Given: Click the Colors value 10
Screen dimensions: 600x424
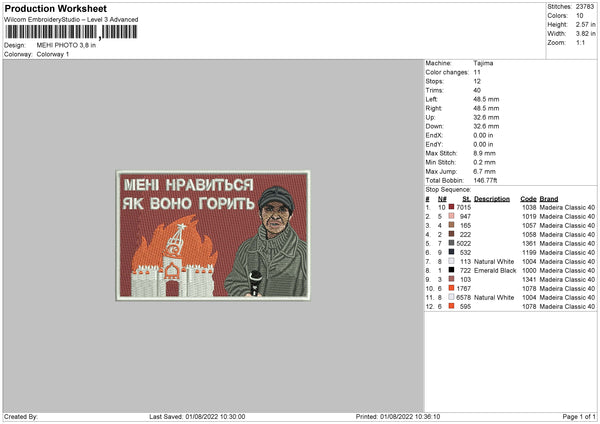Looking at the screenshot, I should pyautogui.click(x=580, y=16).
